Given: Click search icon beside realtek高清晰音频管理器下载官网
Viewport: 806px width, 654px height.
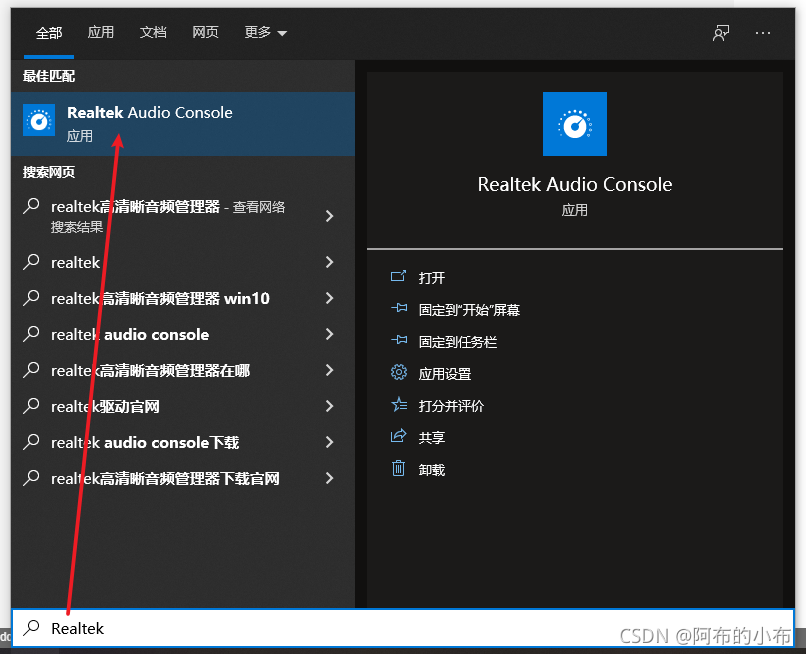Looking at the screenshot, I should click(x=31, y=478).
